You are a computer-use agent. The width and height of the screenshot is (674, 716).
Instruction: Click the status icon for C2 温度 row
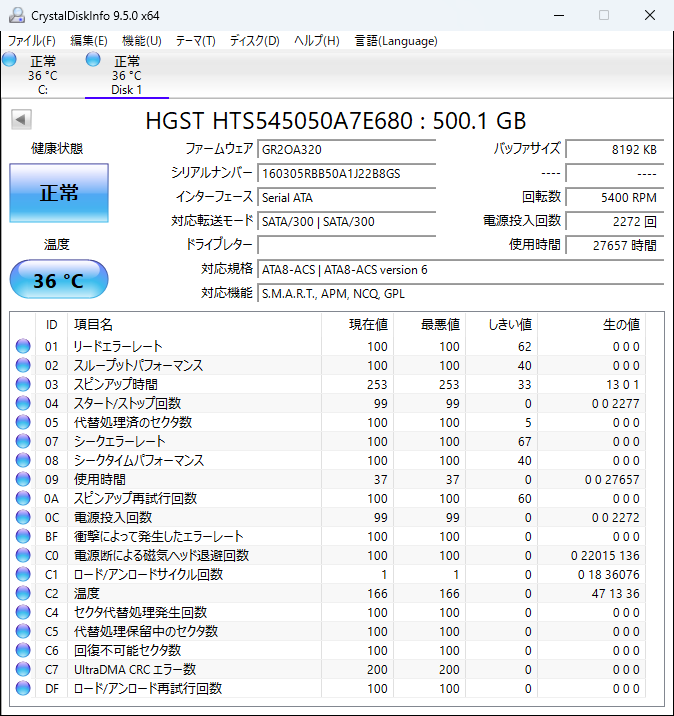point(23,593)
